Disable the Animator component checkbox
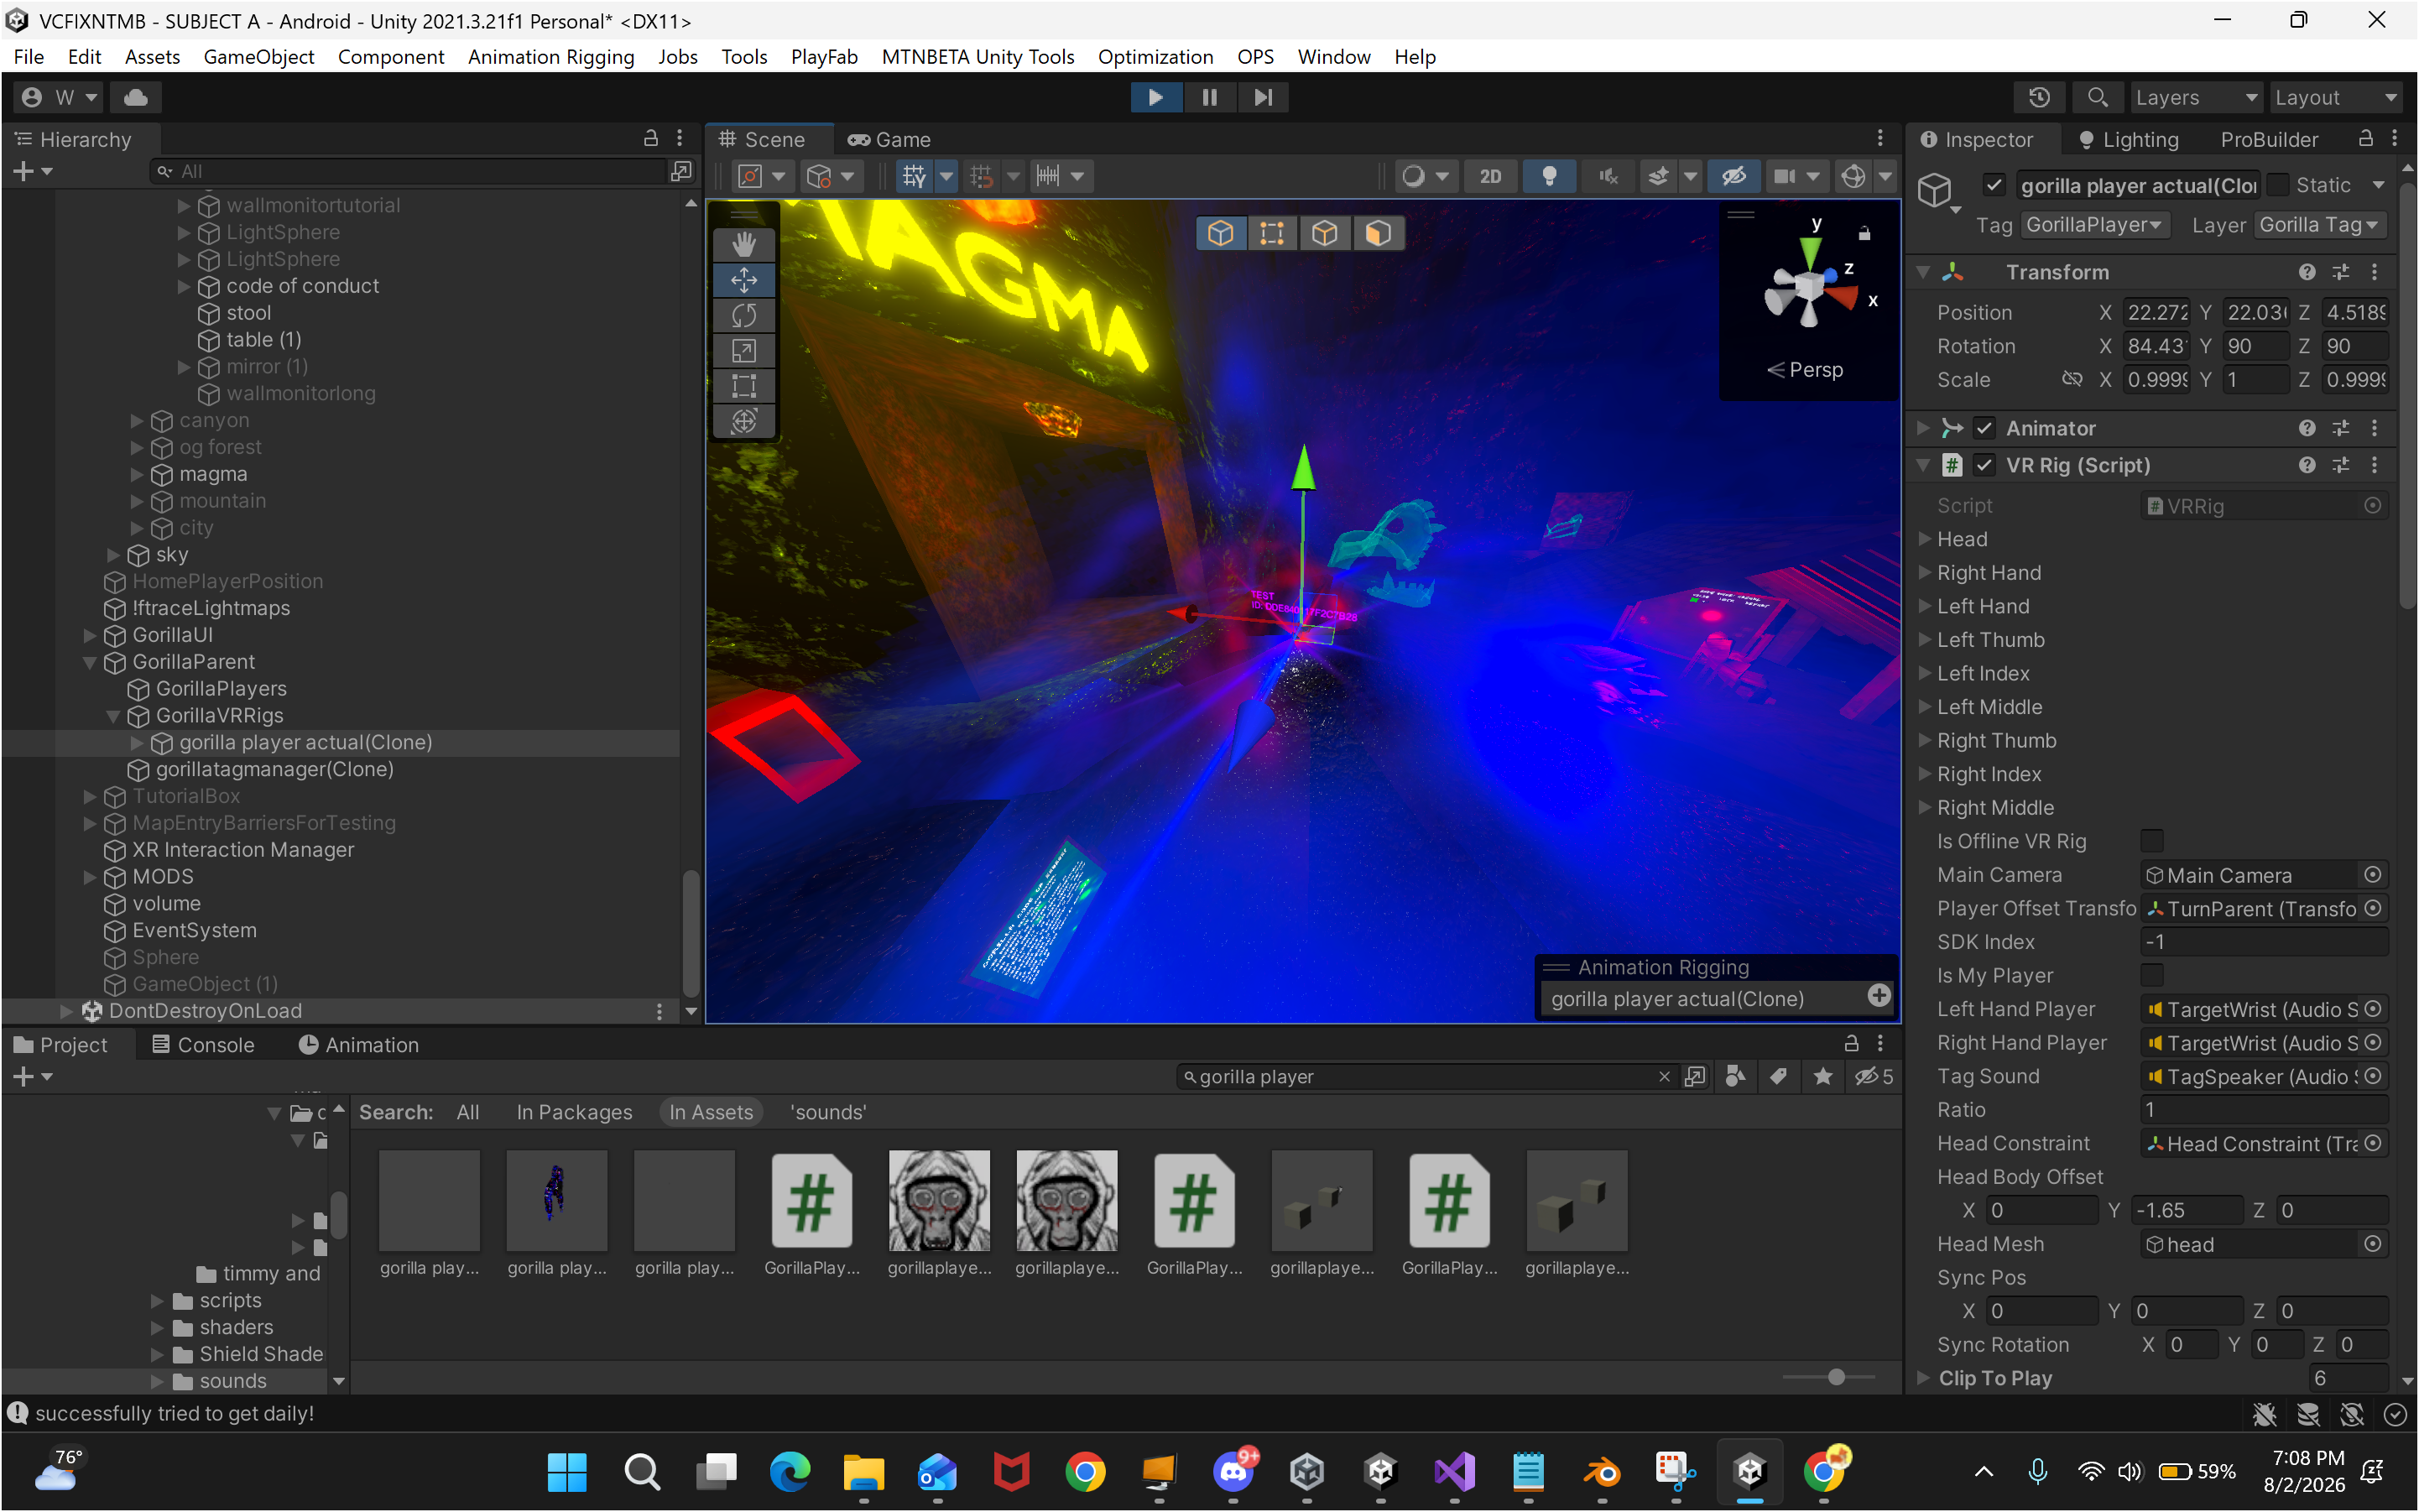Viewport: 2419px width, 1512px height. (x=1984, y=428)
